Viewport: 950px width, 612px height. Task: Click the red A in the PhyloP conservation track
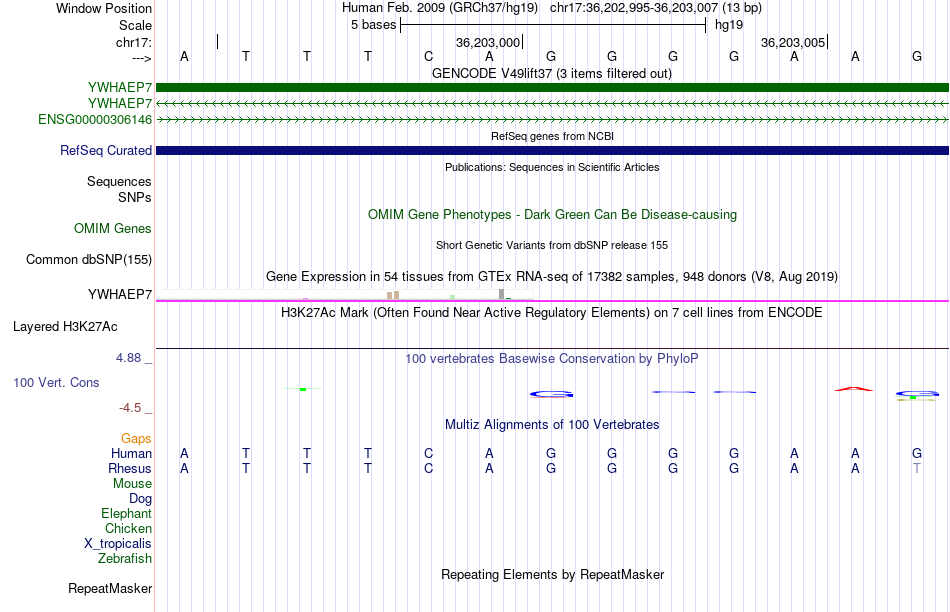pyautogui.click(x=854, y=388)
